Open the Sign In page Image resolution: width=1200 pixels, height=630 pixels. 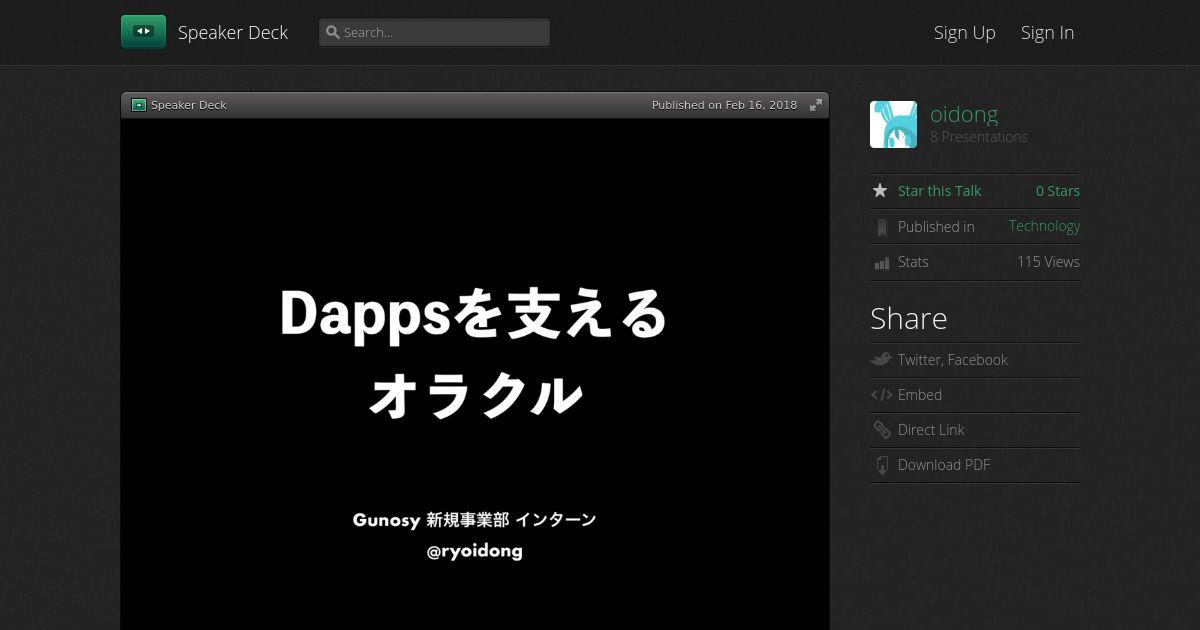[x=1047, y=32]
